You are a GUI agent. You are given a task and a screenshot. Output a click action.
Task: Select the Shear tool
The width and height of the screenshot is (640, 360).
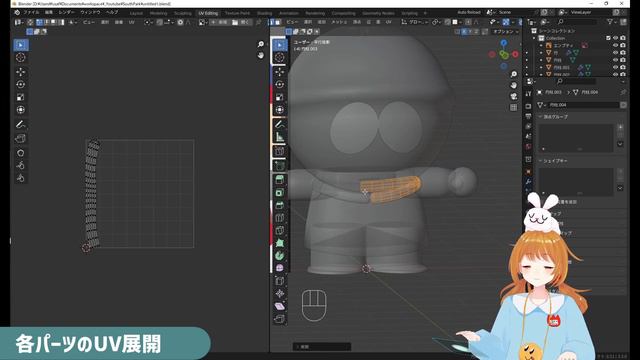280,306
